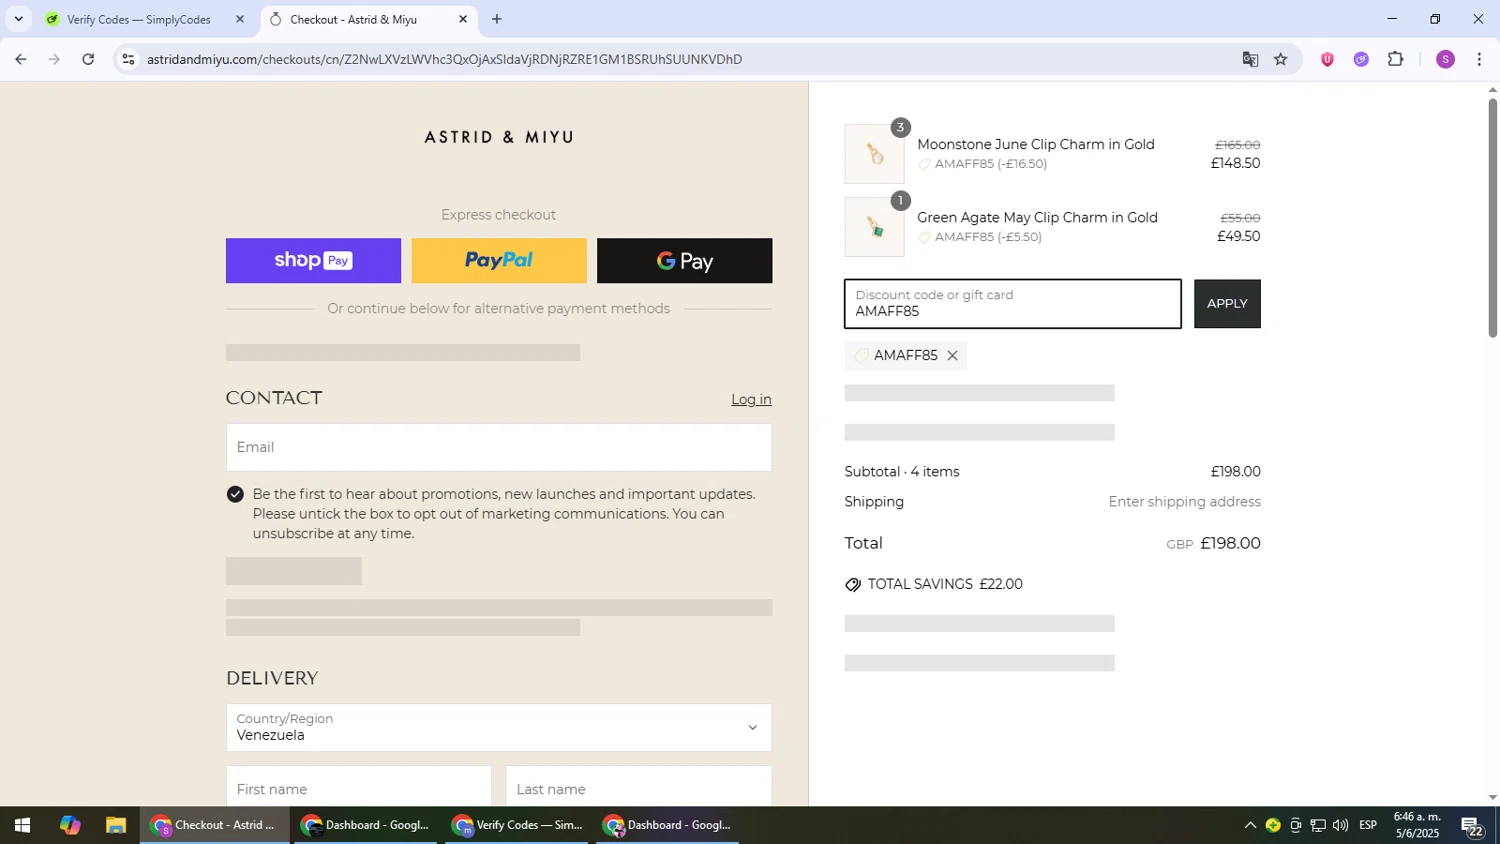Screen dimensions: 1500x844
Task: Open the Chrome three-dot menu
Action: point(1479,59)
